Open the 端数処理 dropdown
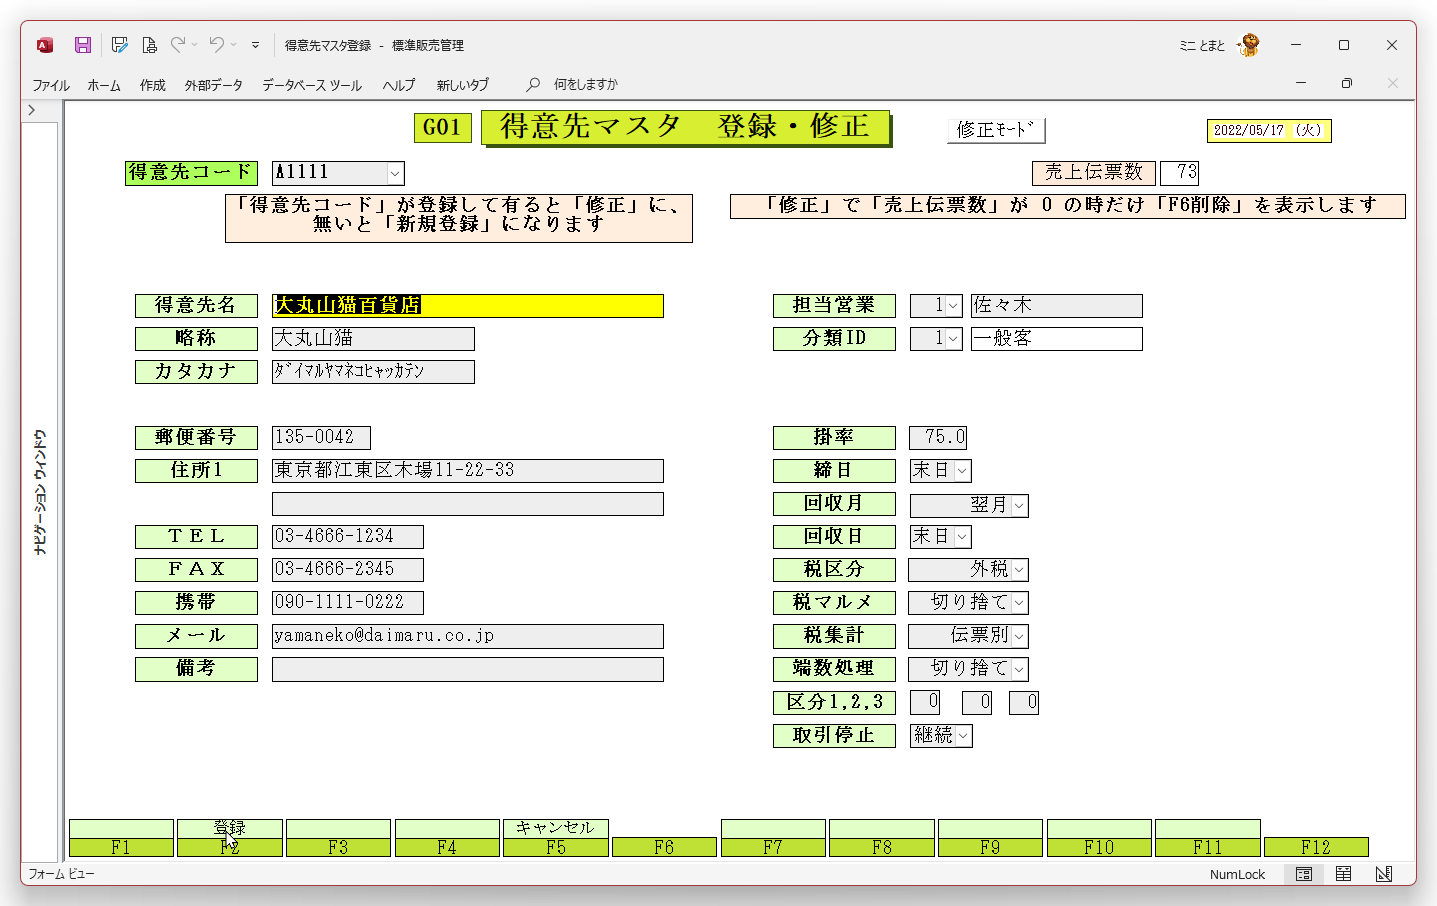 pos(1019,669)
